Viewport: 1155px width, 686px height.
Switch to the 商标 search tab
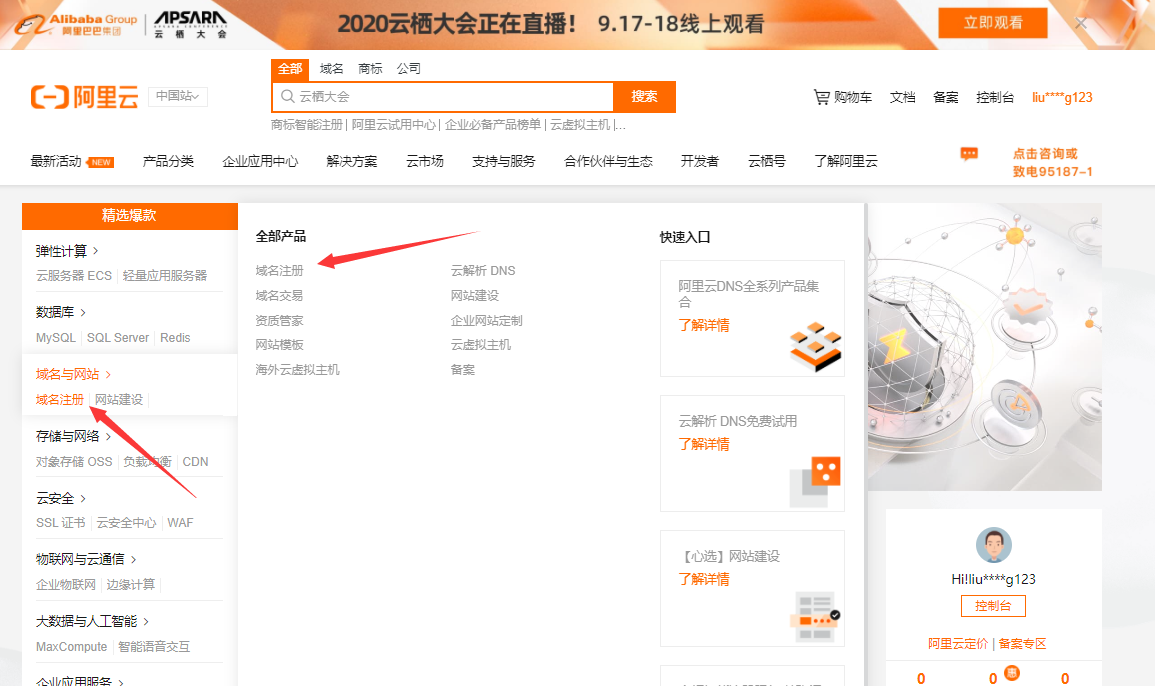click(x=369, y=70)
